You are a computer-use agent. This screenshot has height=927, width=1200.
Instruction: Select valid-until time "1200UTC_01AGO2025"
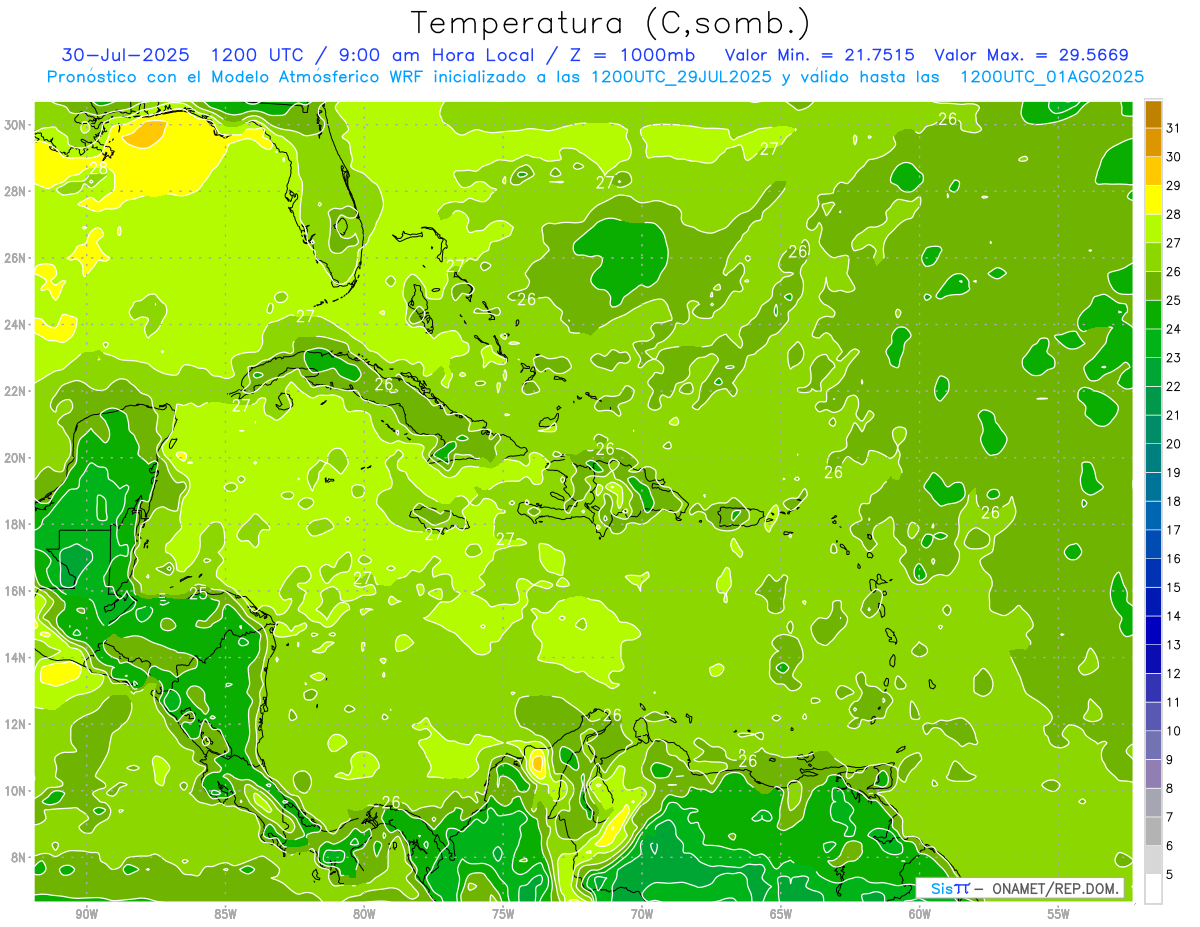click(x=1052, y=76)
